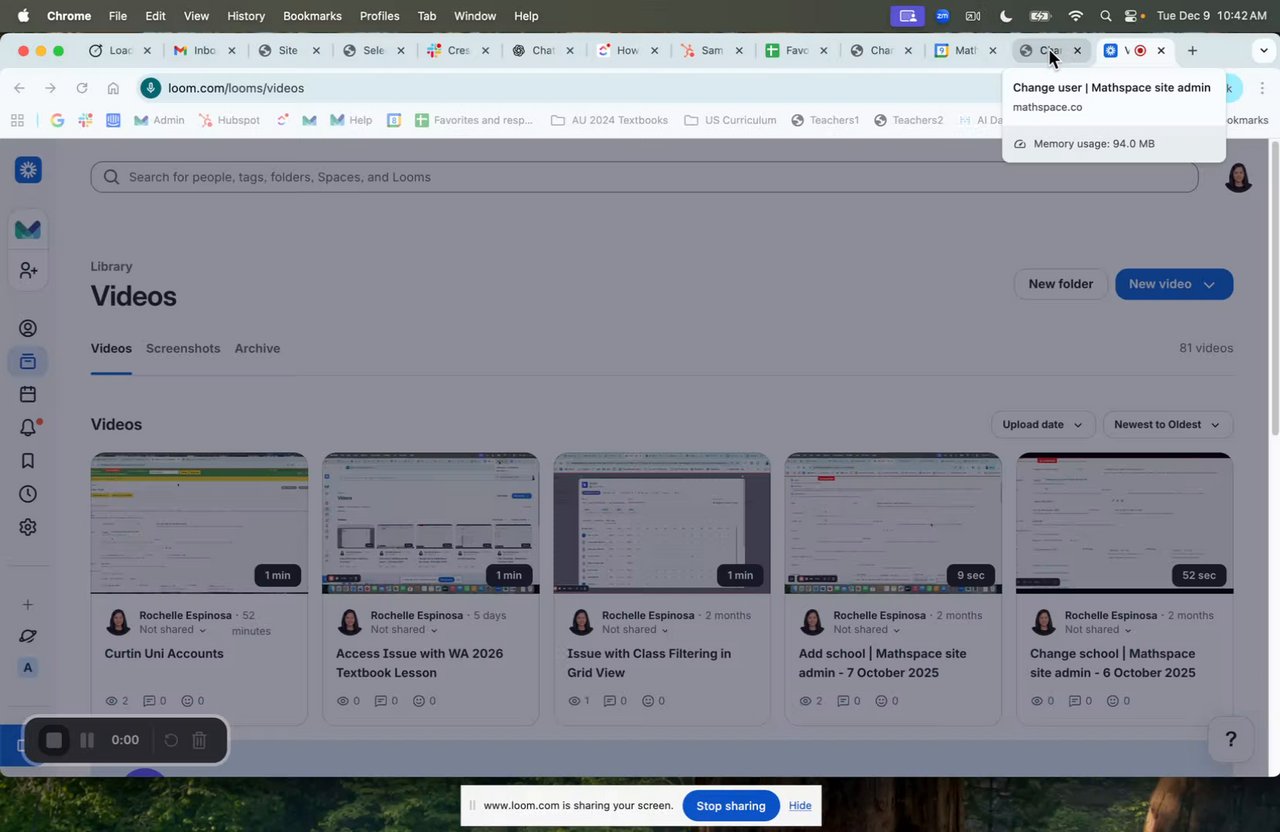Open the Chrome apps grid icon
Viewport: 1280px width, 832px height.
pyautogui.click(x=17, y=120)
